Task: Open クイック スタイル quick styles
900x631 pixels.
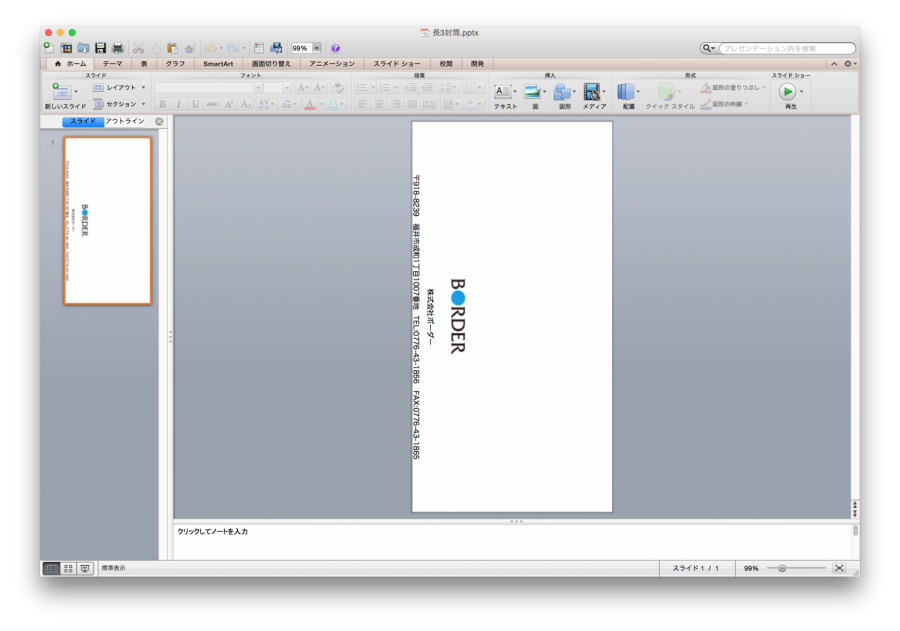Action: click(x=670, y=95)
